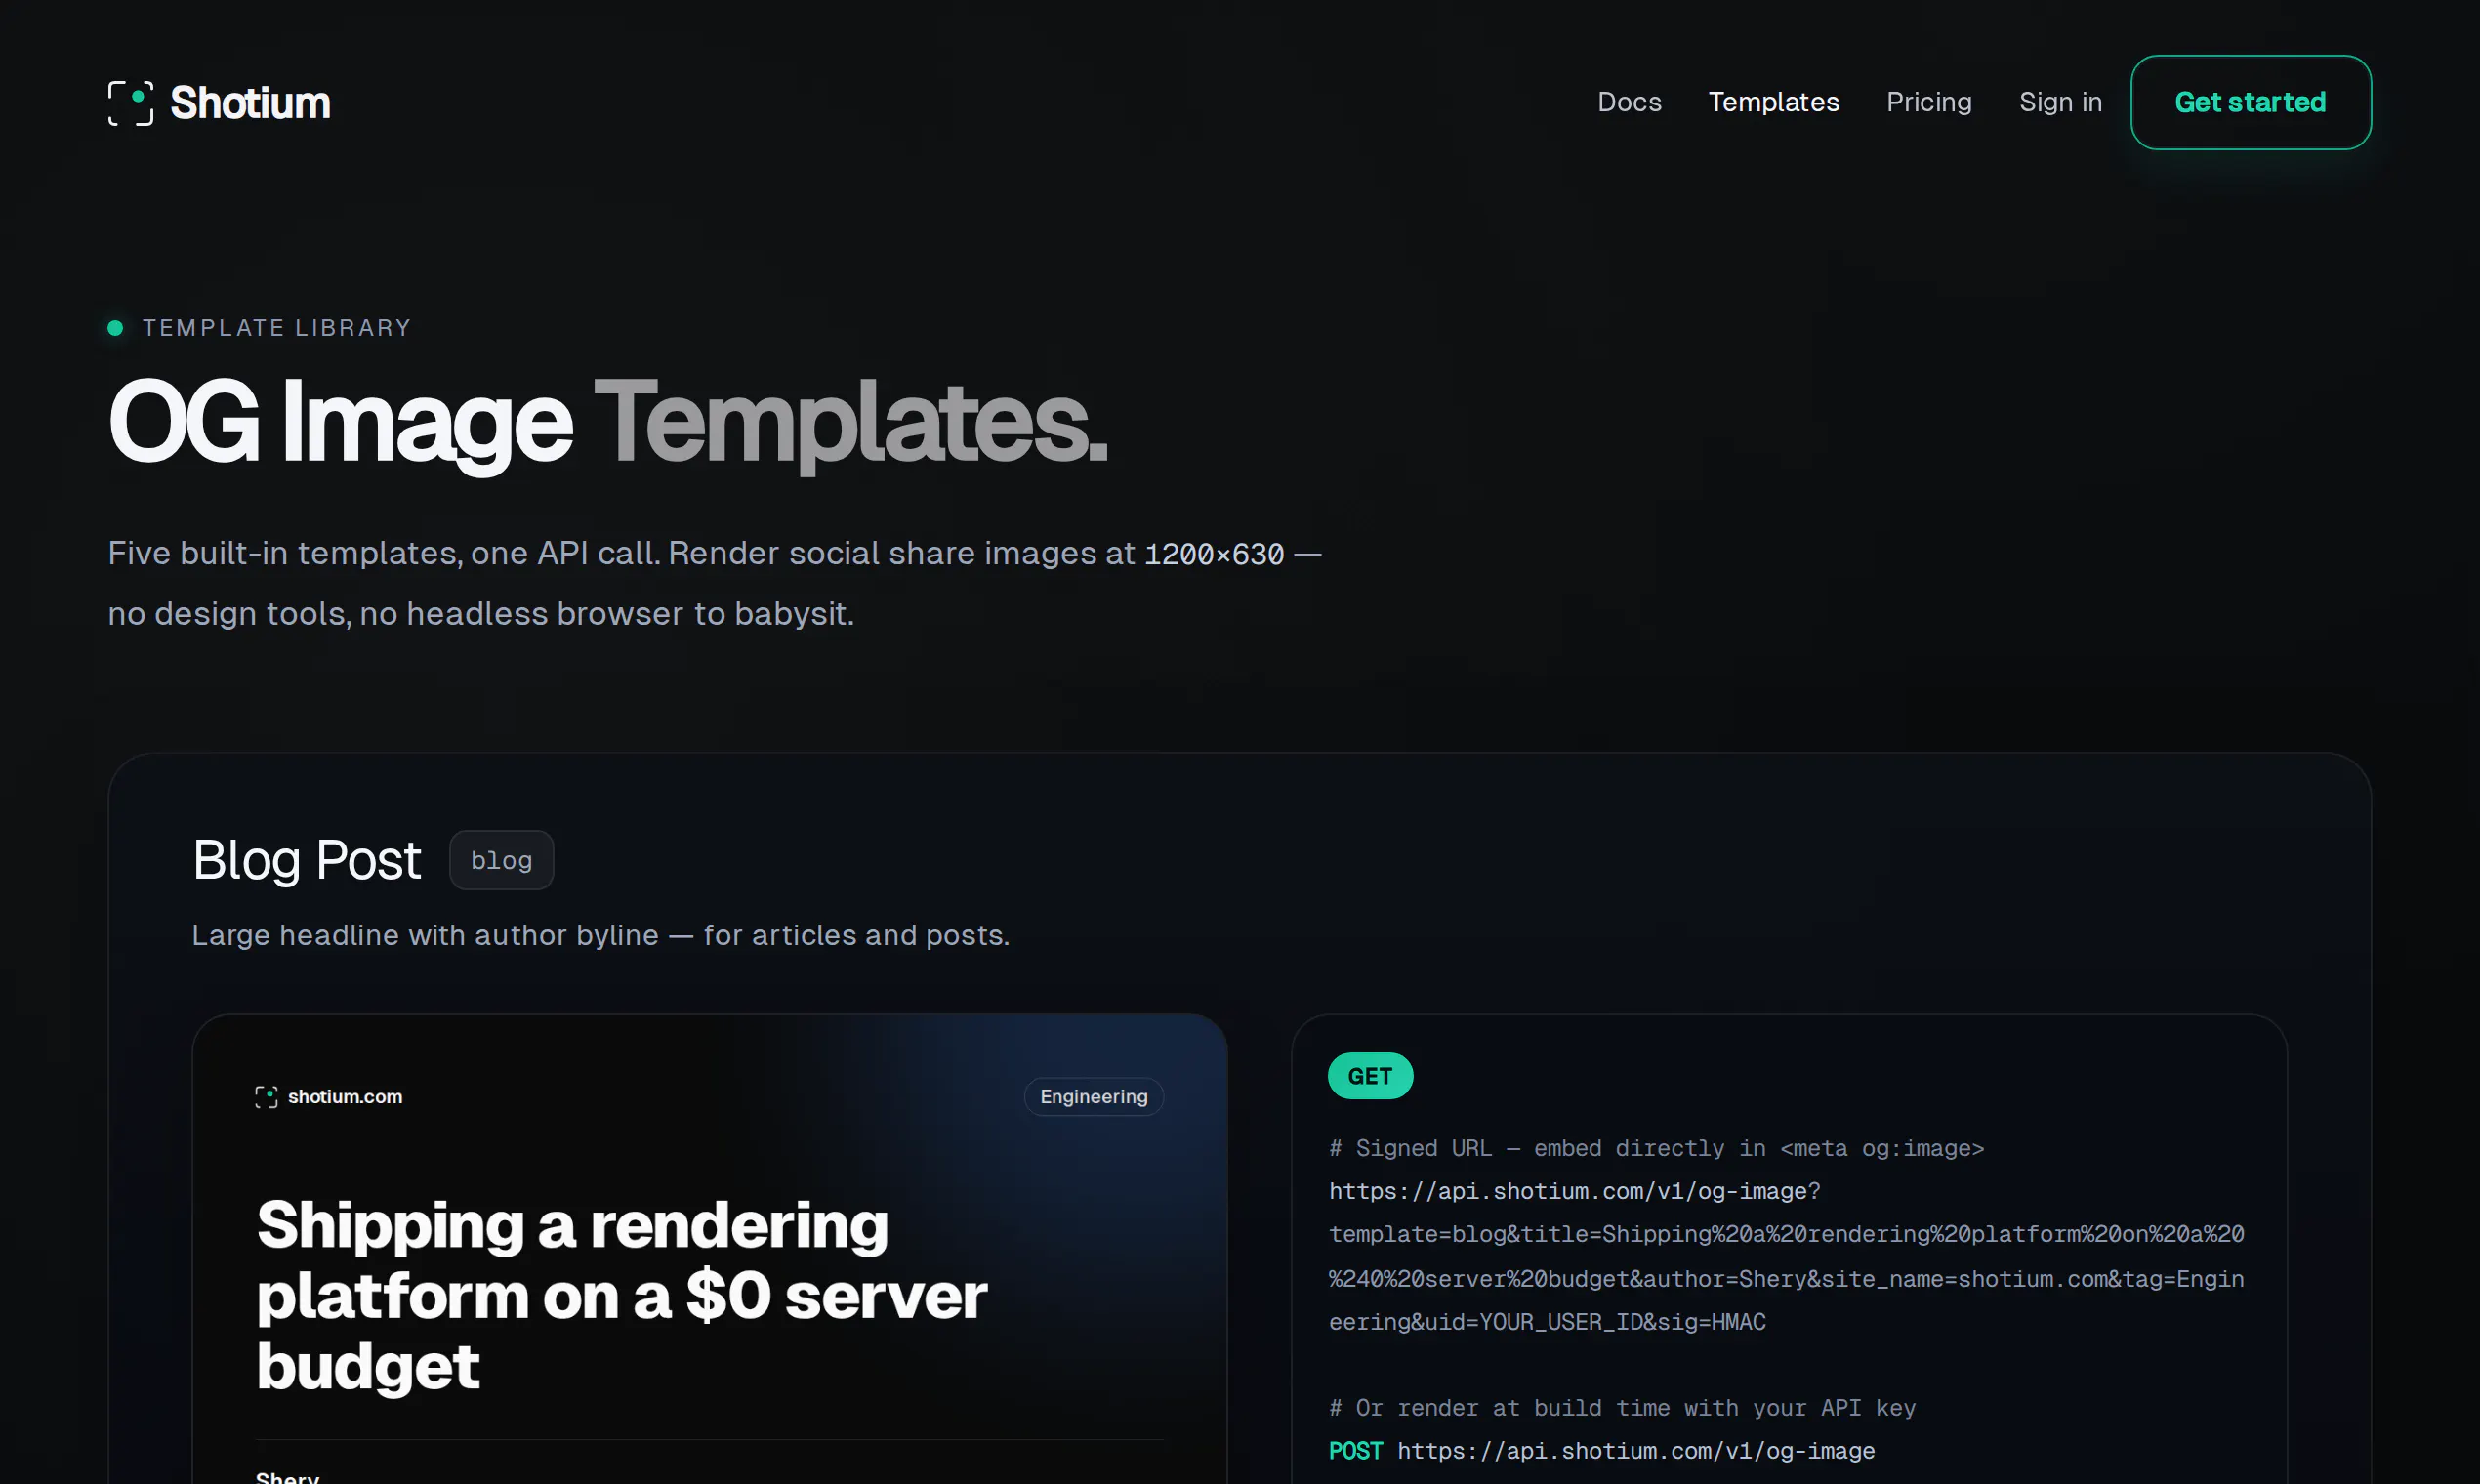Select the api.shotium.com og-image GET URL line

click(x=1575, y=1191)
